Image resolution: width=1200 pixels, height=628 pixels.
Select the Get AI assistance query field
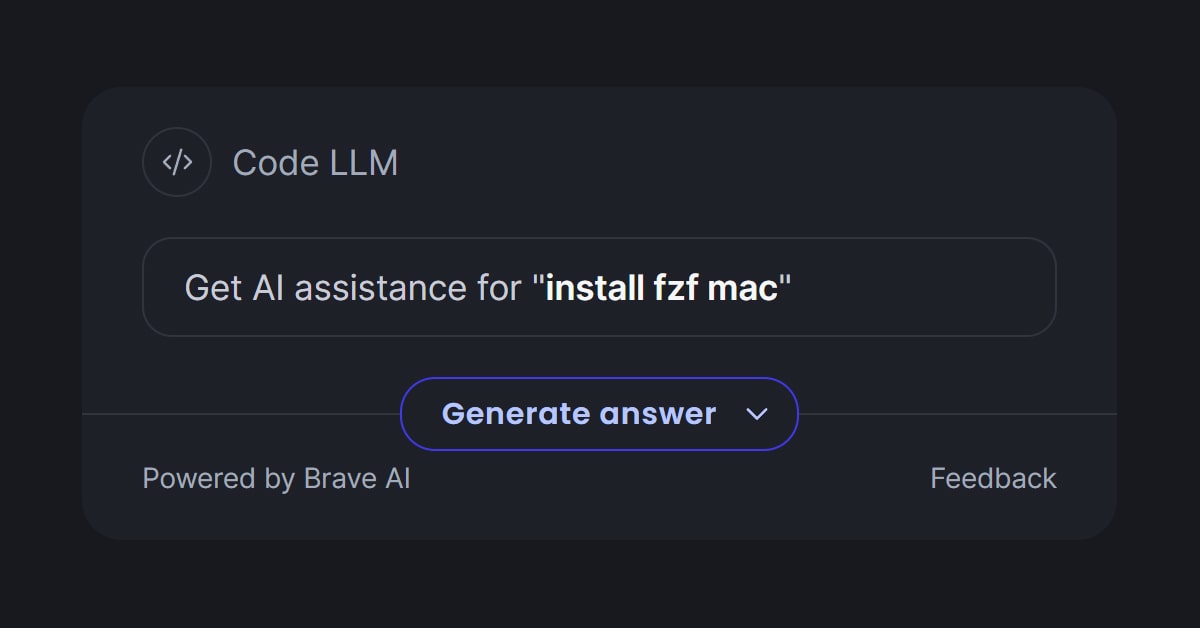[600, 287]
